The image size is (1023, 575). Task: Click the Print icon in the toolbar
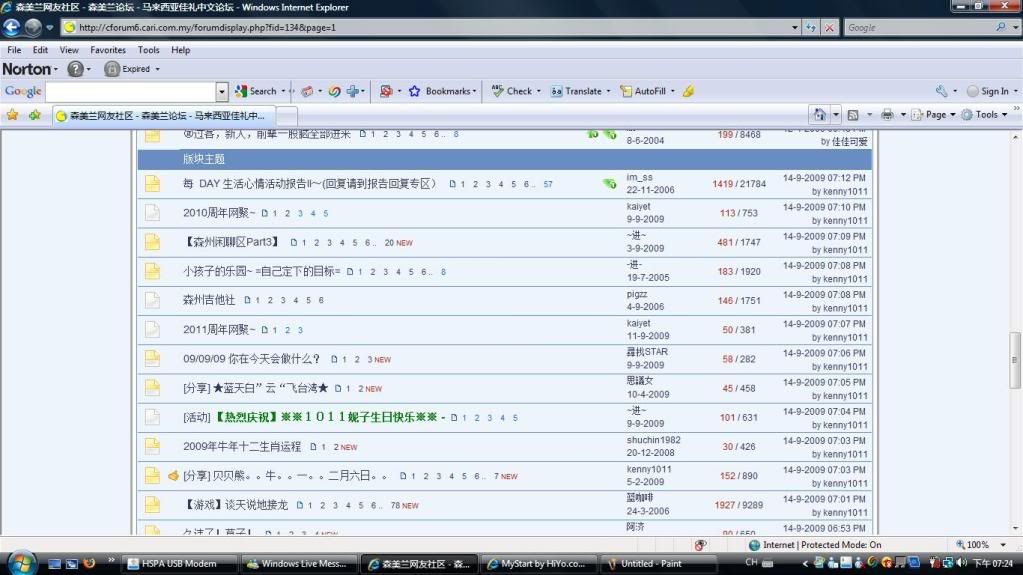[886, 114]
